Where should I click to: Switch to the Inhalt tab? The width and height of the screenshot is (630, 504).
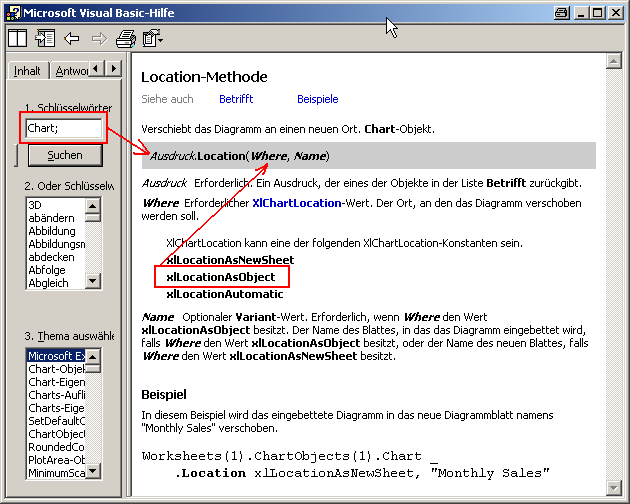pyautogui.click(x=27, y=71)
